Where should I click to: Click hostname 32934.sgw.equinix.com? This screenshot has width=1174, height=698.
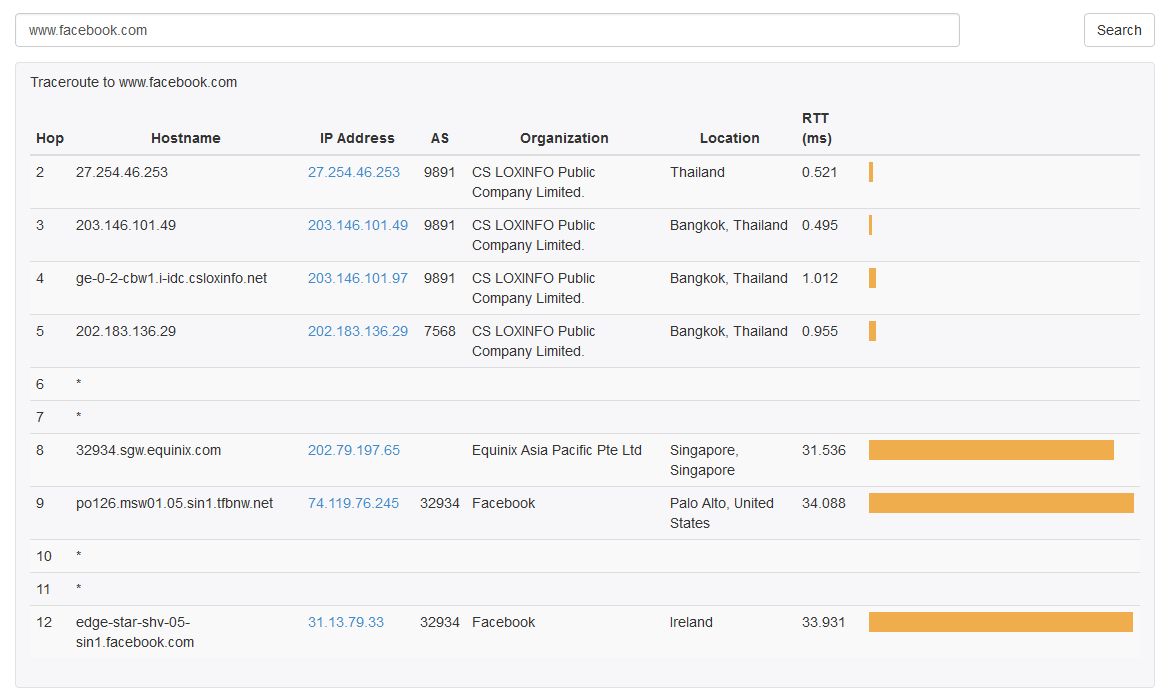(148, 450)
